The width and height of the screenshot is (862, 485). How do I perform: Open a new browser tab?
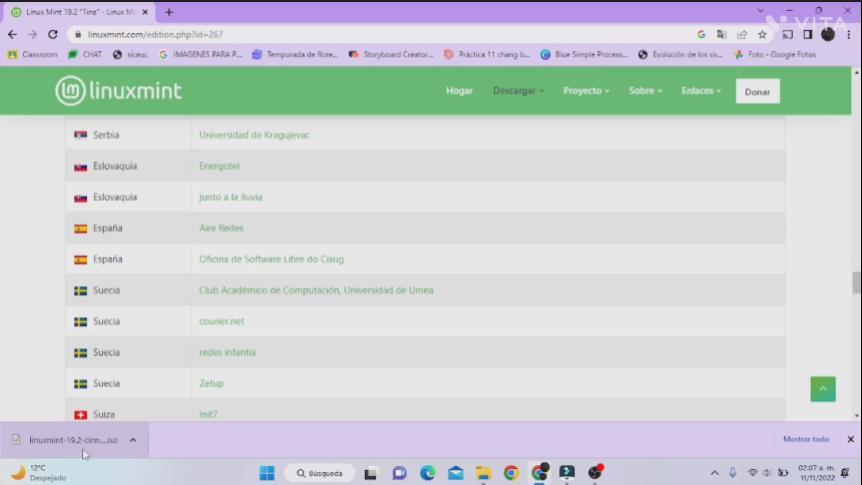pyautogui.click(x=169, y=12)
